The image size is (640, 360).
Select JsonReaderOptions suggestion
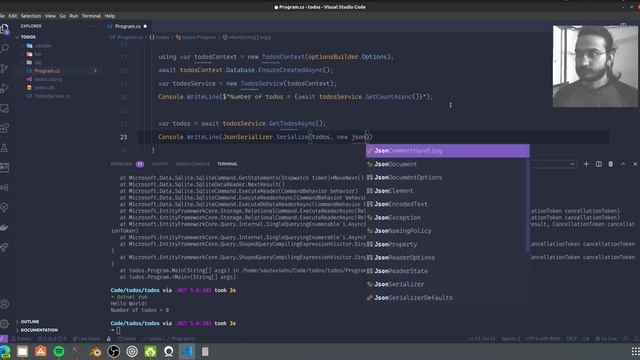click(x=447, y=258)
